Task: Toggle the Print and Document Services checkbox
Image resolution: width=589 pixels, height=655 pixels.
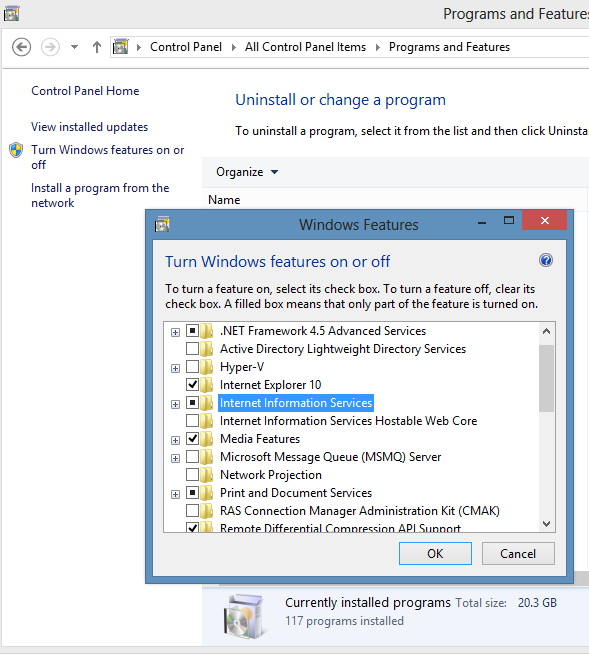Action: pyautogui.click(x=192, y=493)
